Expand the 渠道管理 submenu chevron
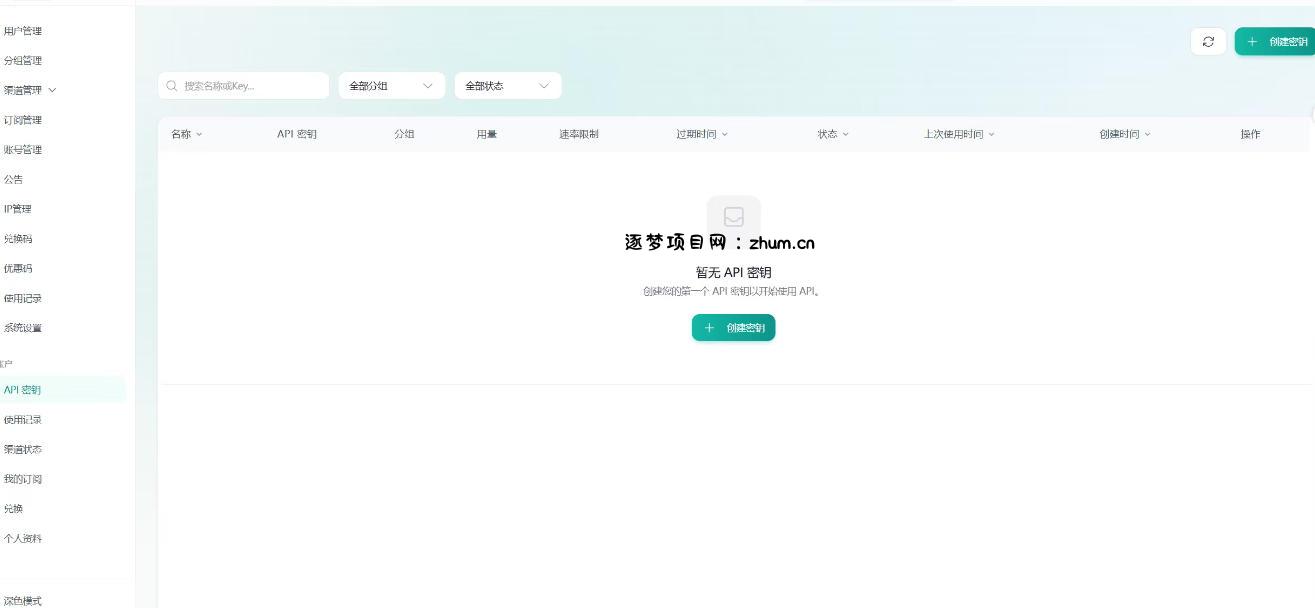This screenshot has height=608, width=1315. (53, 89)
